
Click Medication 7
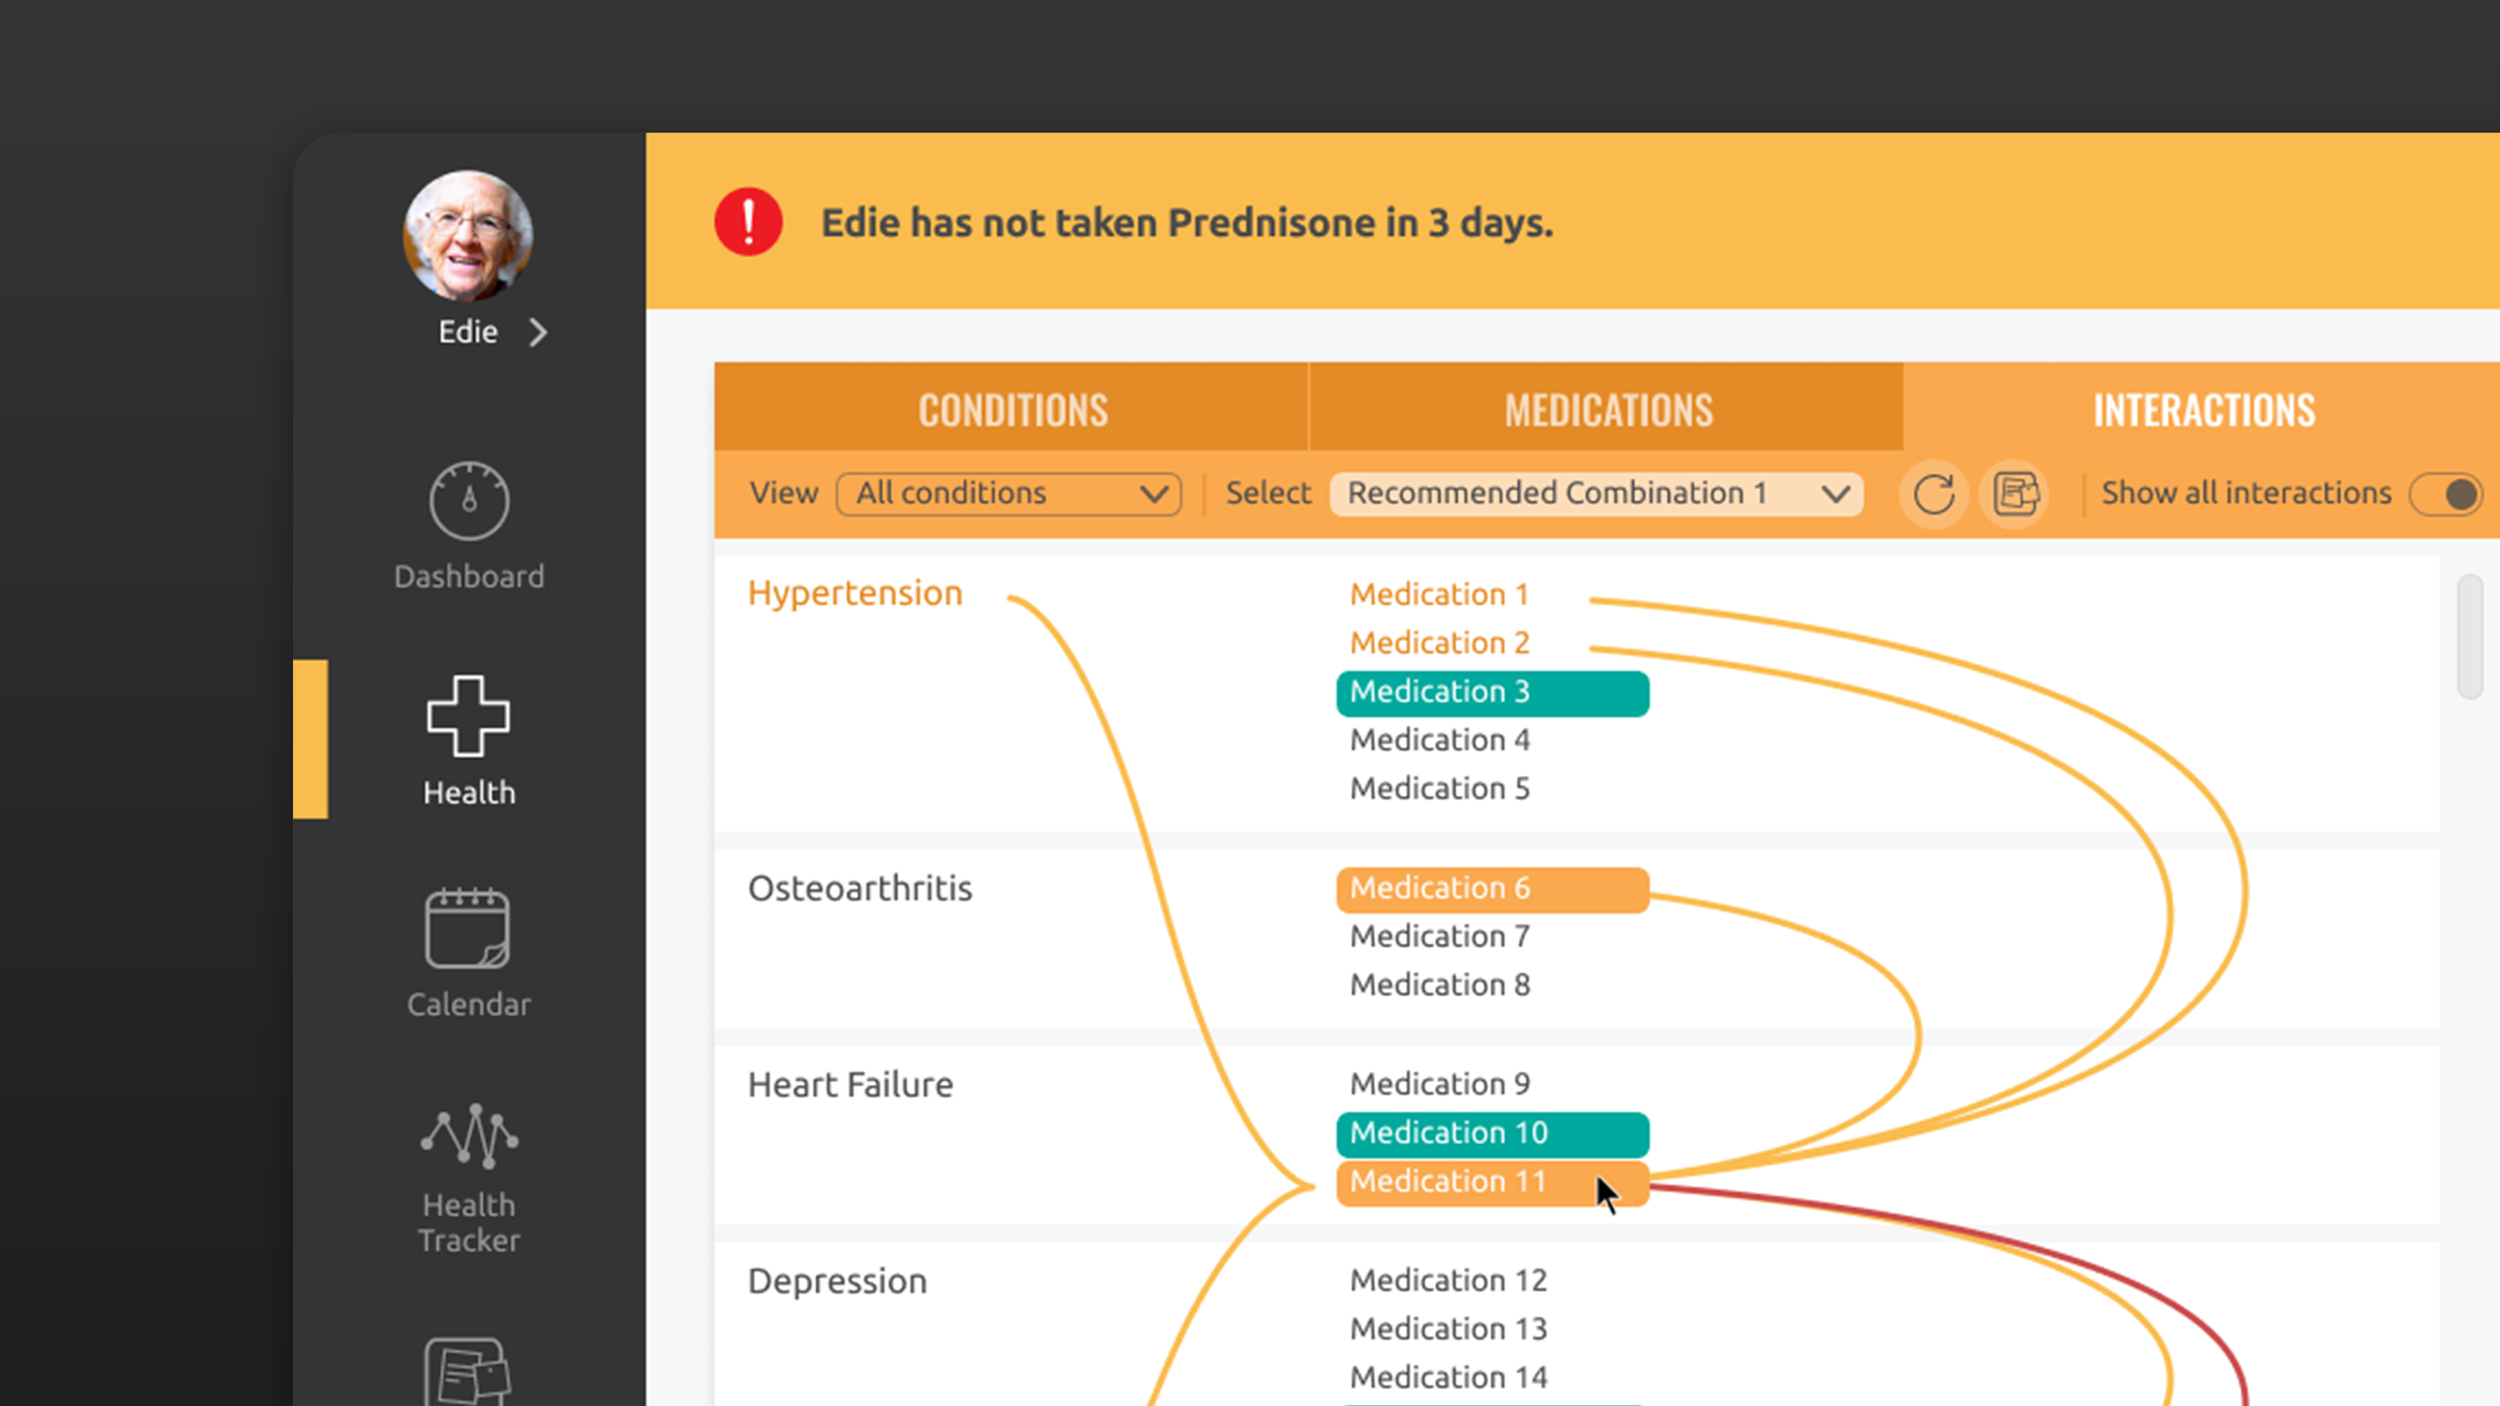[1440, 937]
